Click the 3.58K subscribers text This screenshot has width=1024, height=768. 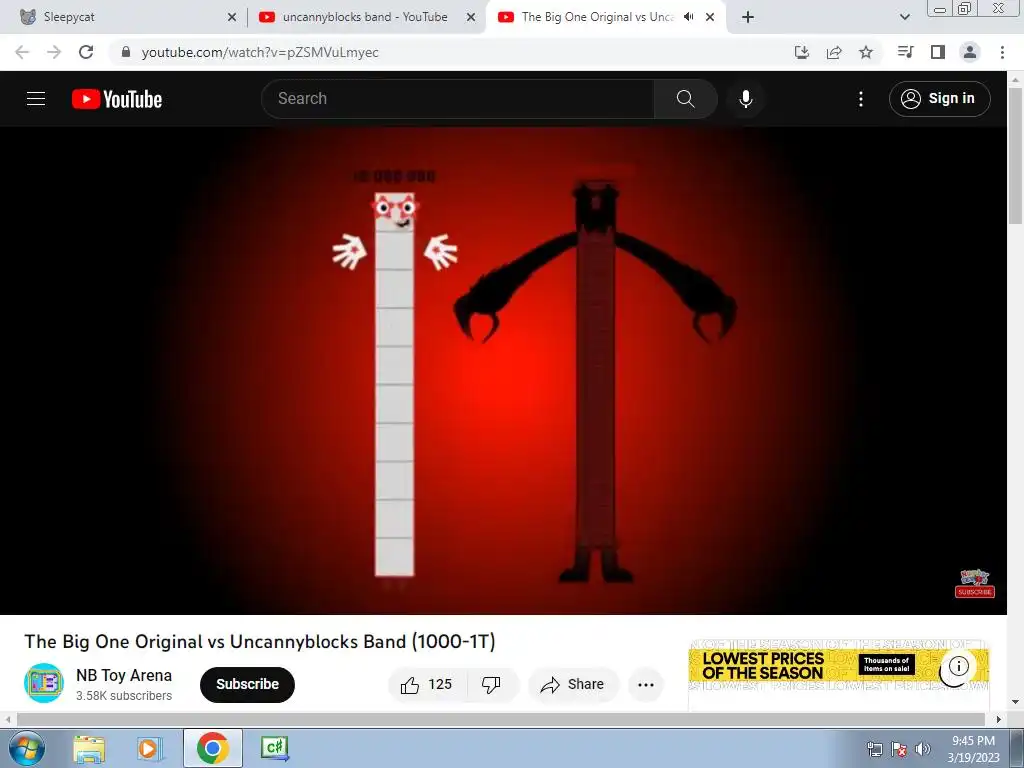pyautogui.click(x=124, y=696)
